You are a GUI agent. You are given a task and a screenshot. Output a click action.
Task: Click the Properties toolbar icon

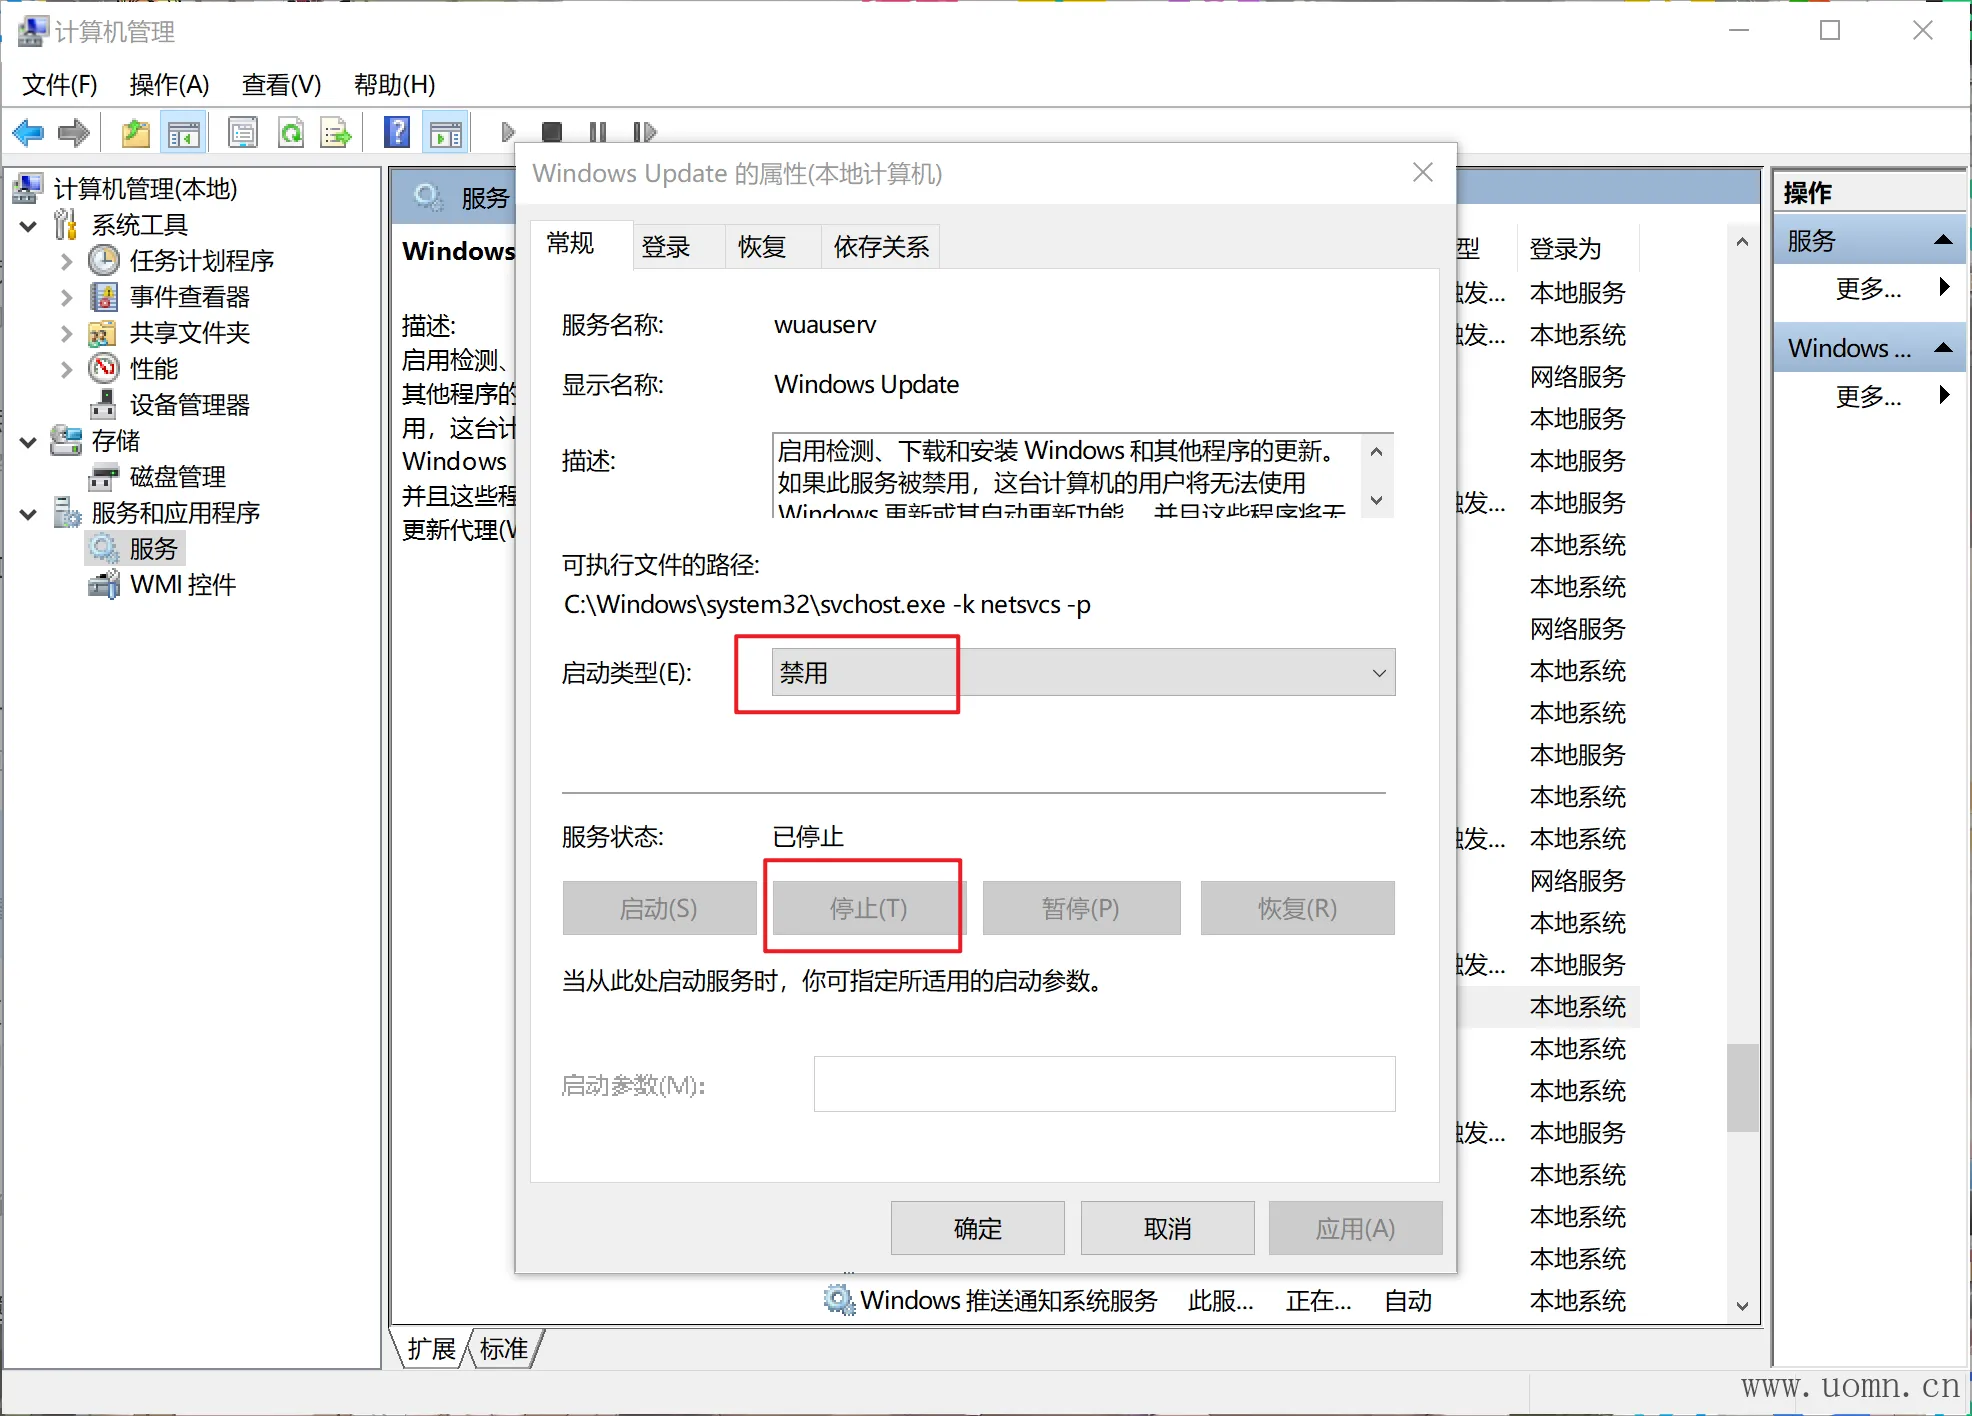[243, 132]
